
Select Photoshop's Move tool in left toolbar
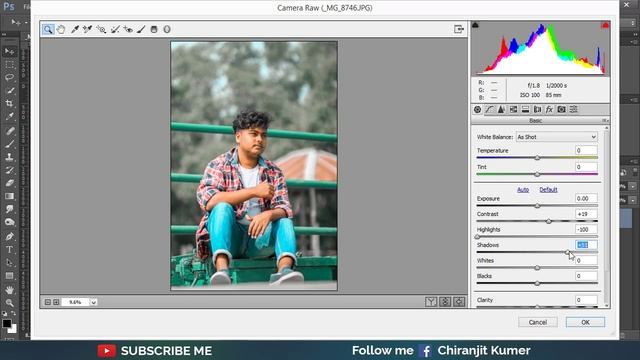point(9,51)
